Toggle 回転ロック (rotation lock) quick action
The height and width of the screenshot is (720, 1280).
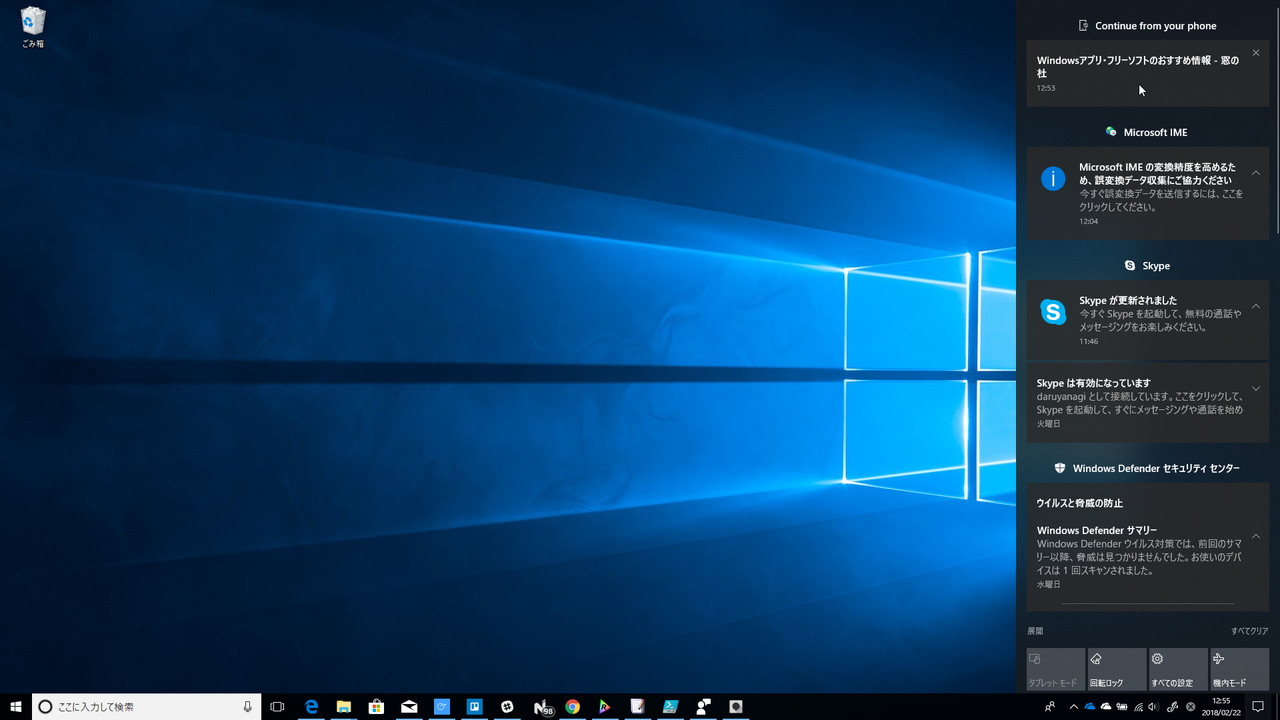[x=1116, y=669]
